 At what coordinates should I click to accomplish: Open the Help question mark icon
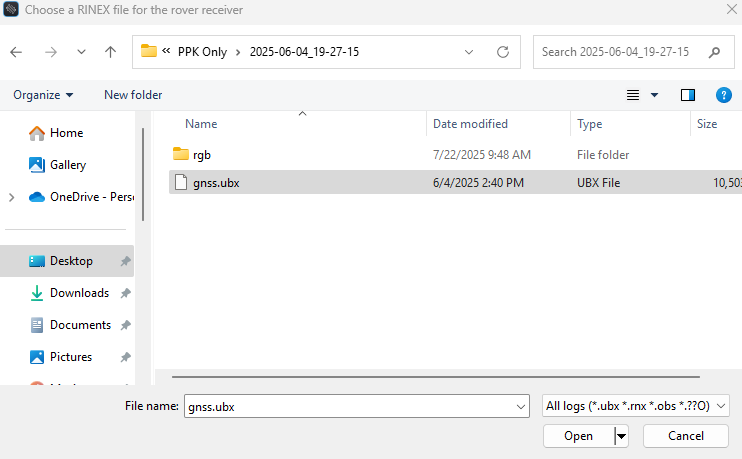pos(724,95)
